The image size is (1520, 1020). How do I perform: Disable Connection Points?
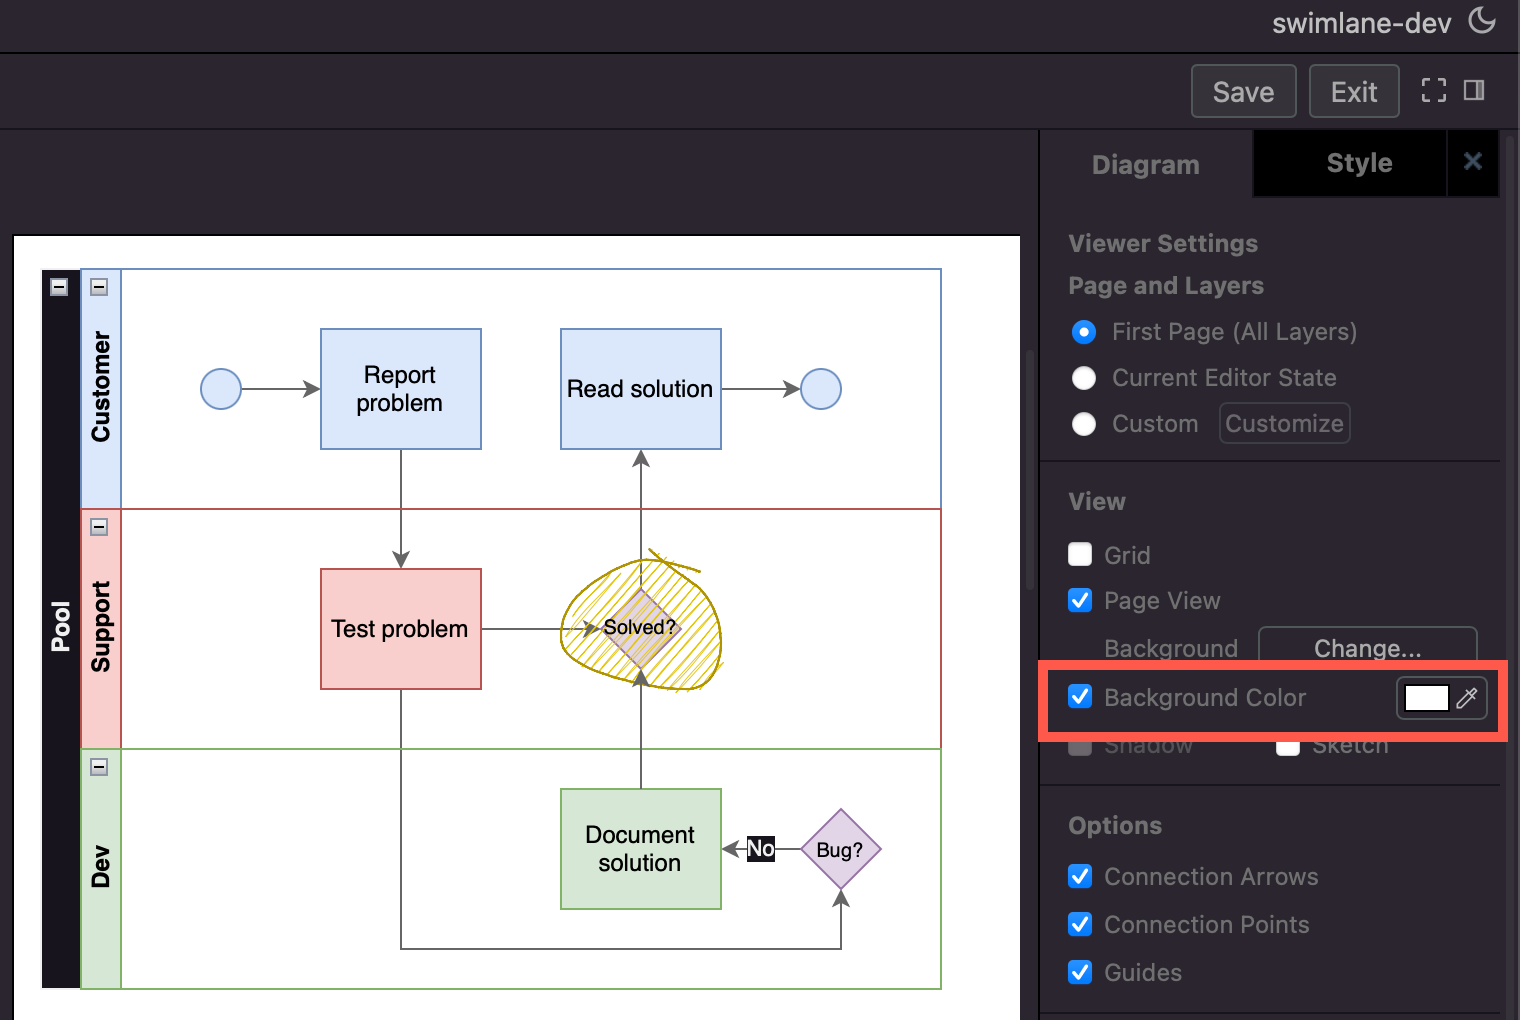[1080, 924]
